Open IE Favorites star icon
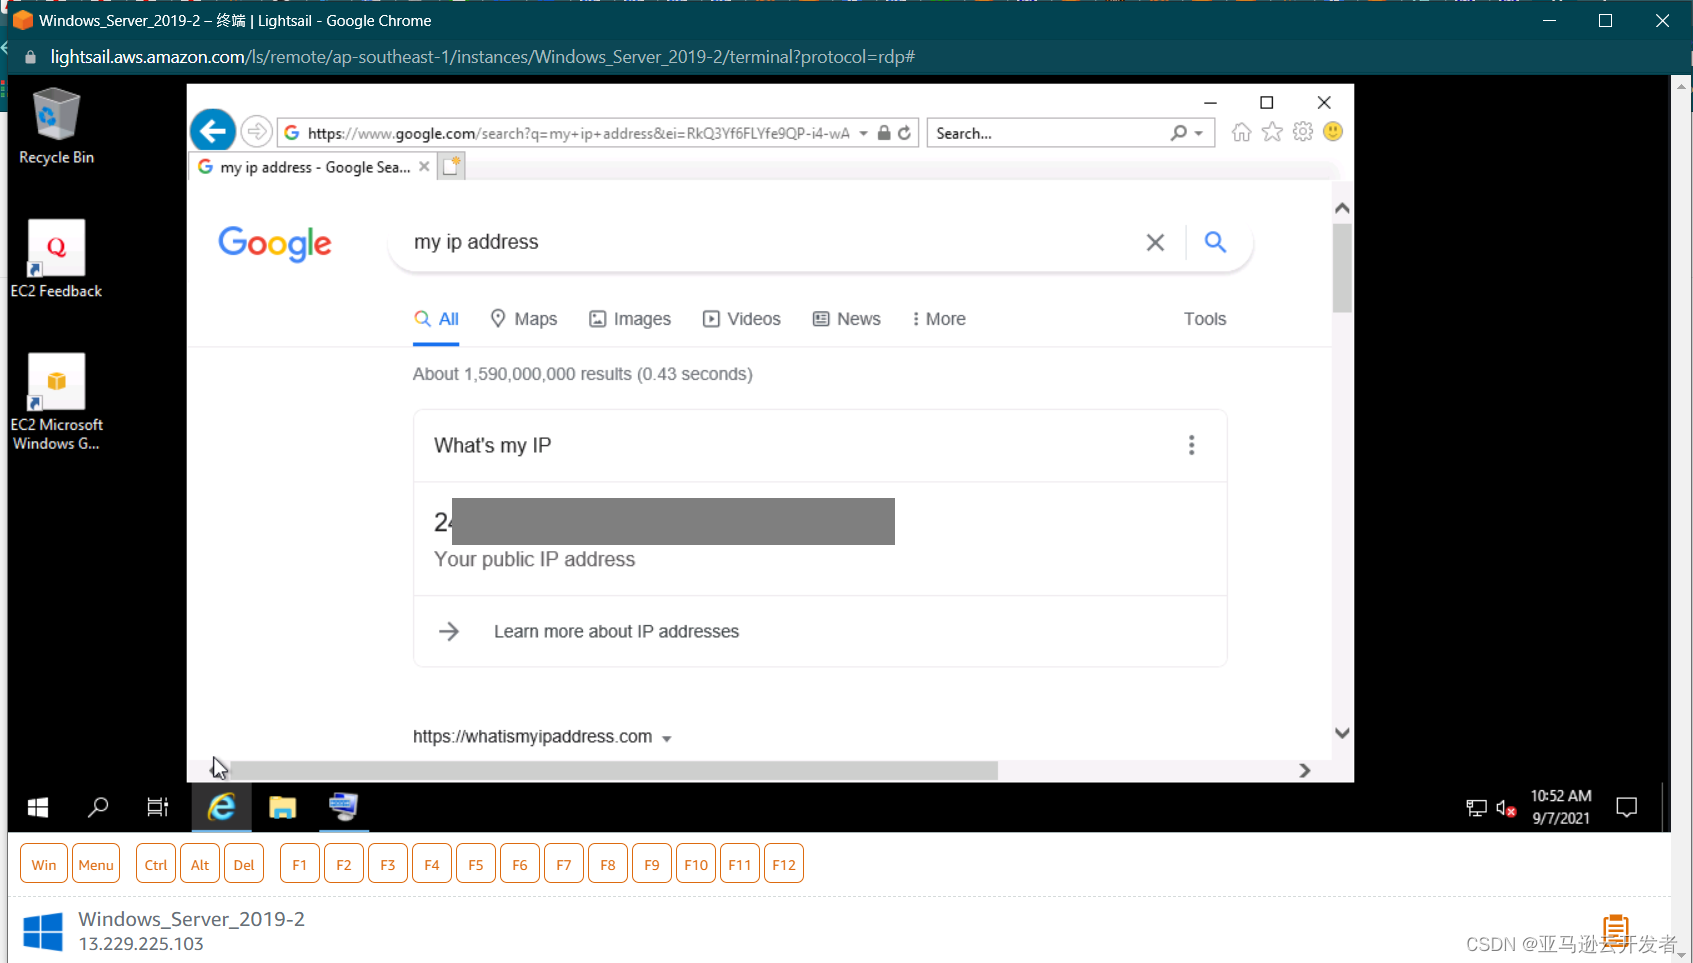This screenshot has width=1693, height=963. [x=1272, y=132]
